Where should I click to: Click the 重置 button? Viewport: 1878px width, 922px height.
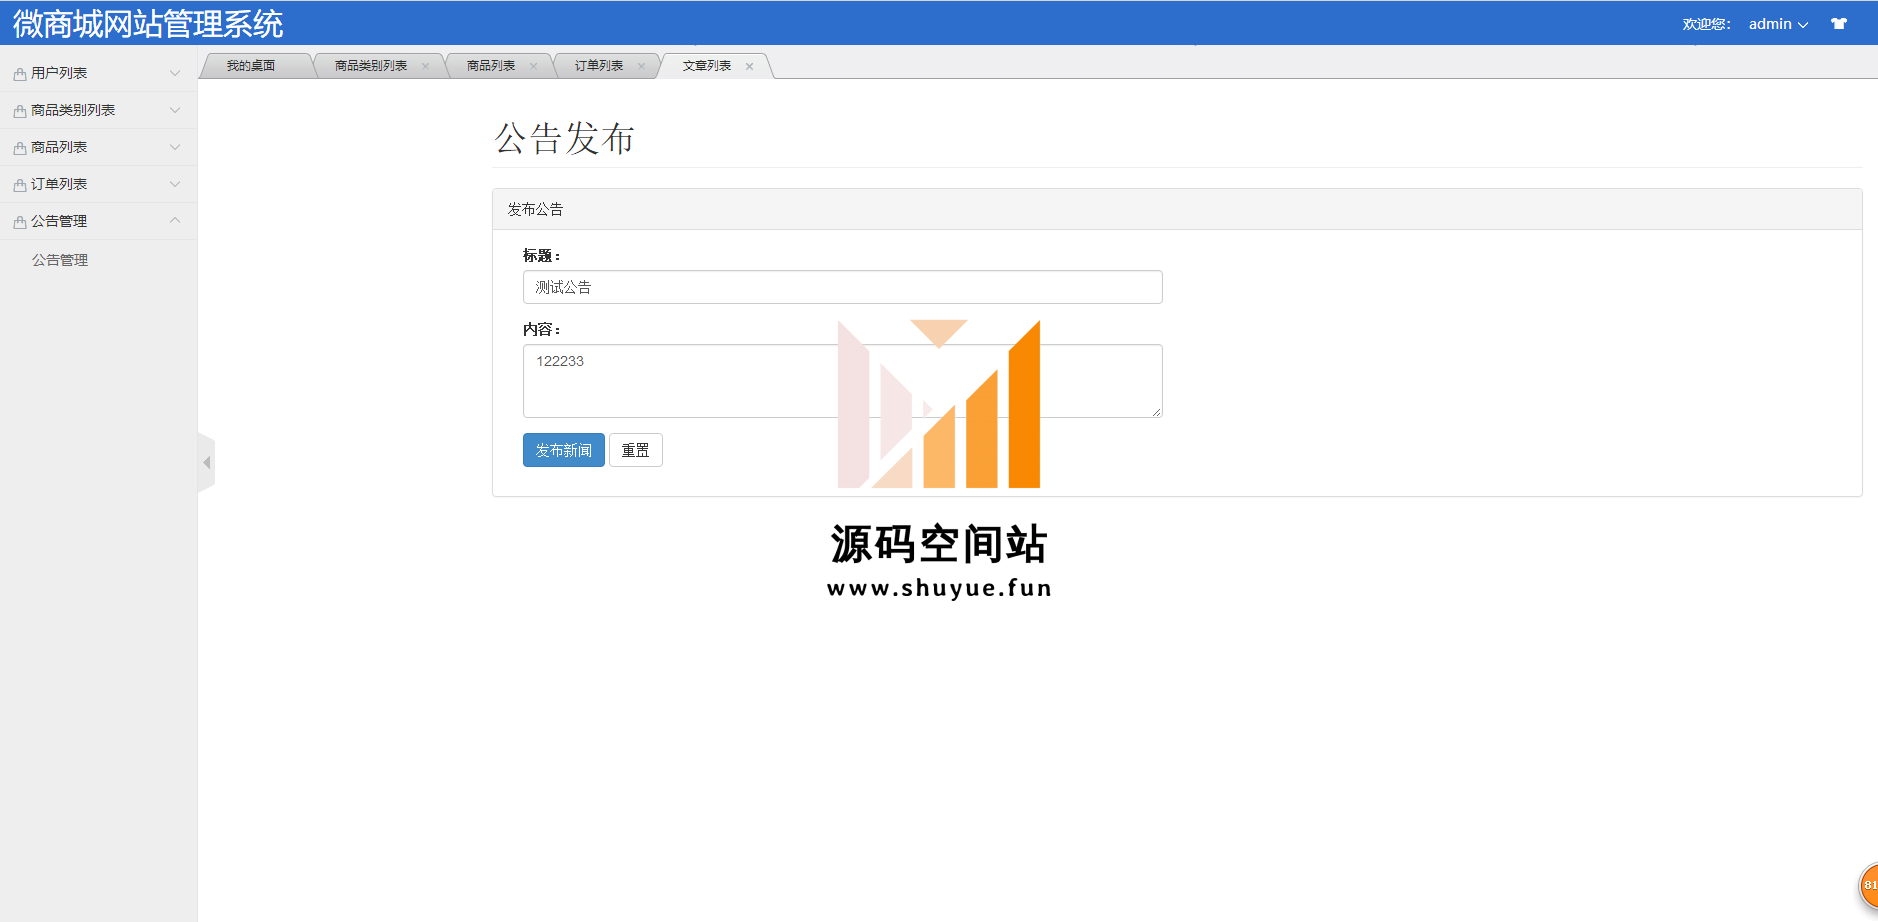pyautogui.click(x=636, y=450)
